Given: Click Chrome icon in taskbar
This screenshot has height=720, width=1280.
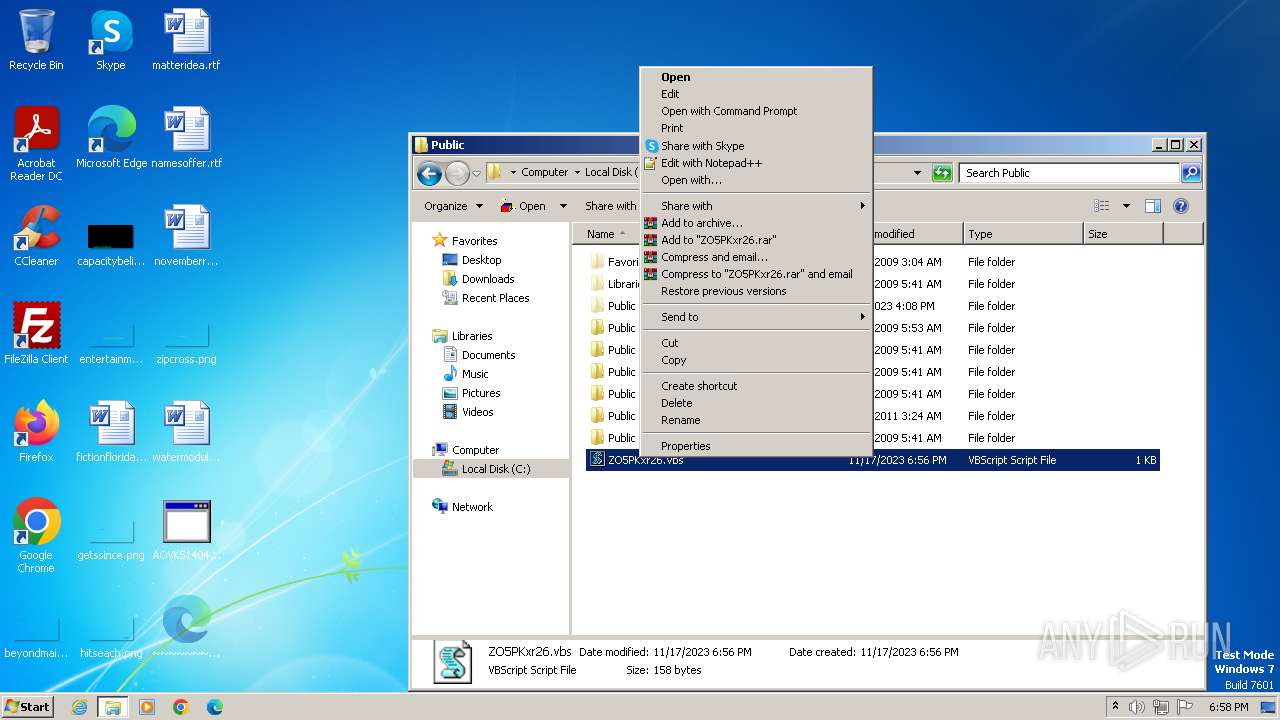Looking at the screenshot, I should click(x=180, y=707).
